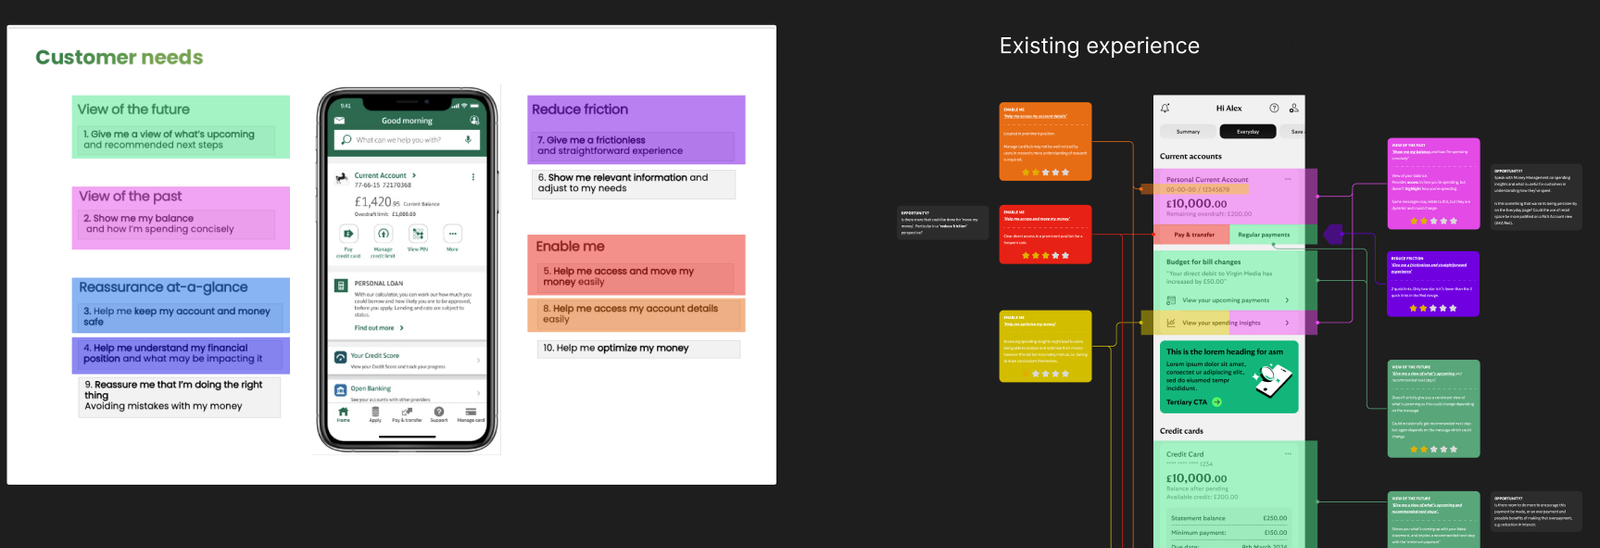The image size is (1600, 548).
Task: Open the Current Account three-dot menu
Action: 473,177
